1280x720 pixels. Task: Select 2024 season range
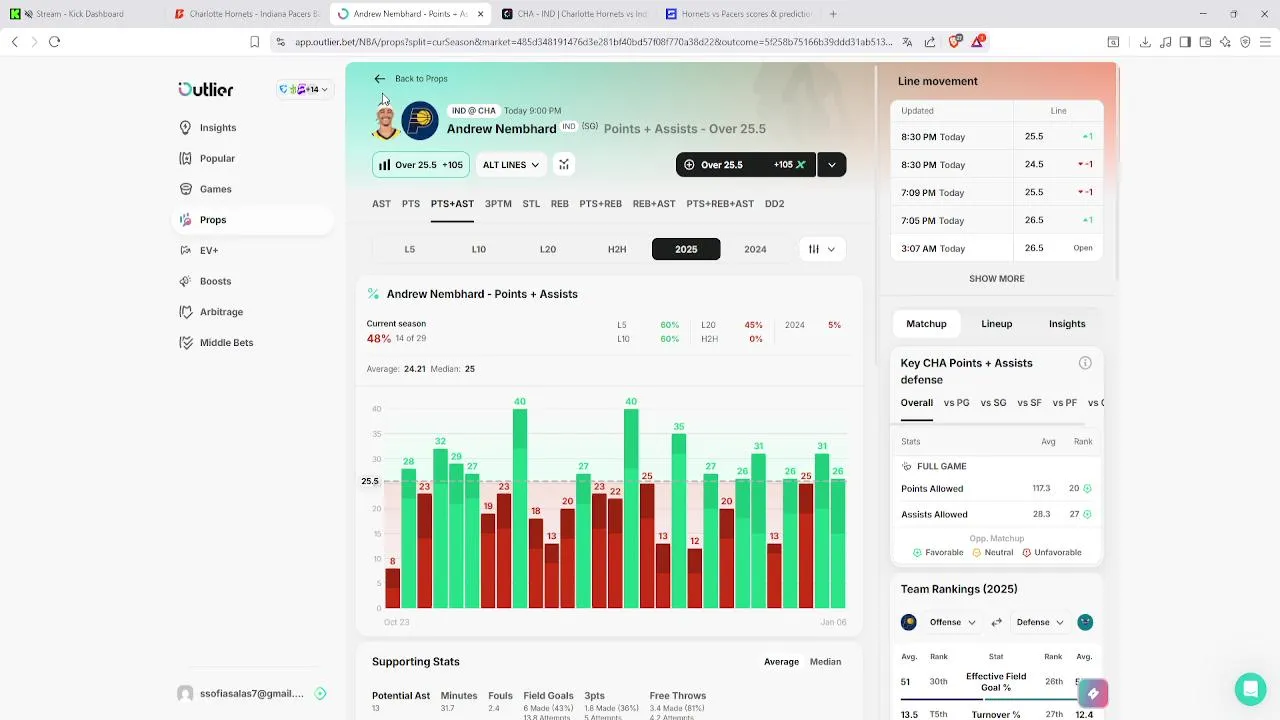(755, 249)
